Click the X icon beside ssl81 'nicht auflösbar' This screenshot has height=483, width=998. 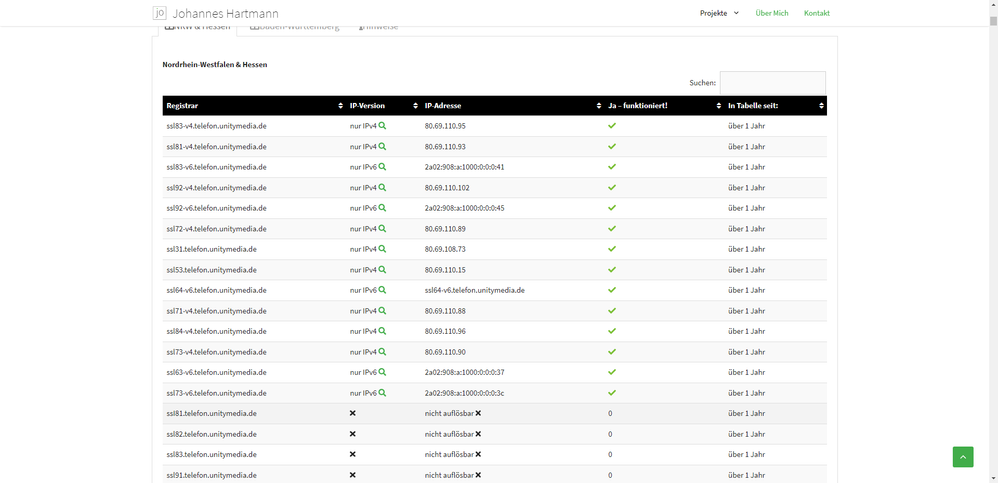[x=478, y=413]
